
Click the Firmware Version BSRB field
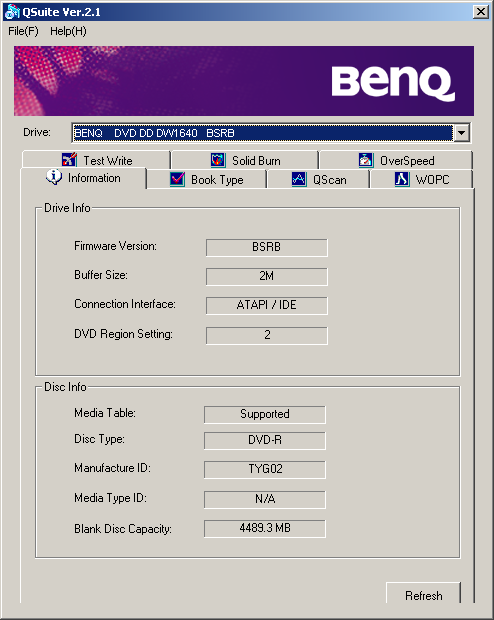(x=267, y=247)
